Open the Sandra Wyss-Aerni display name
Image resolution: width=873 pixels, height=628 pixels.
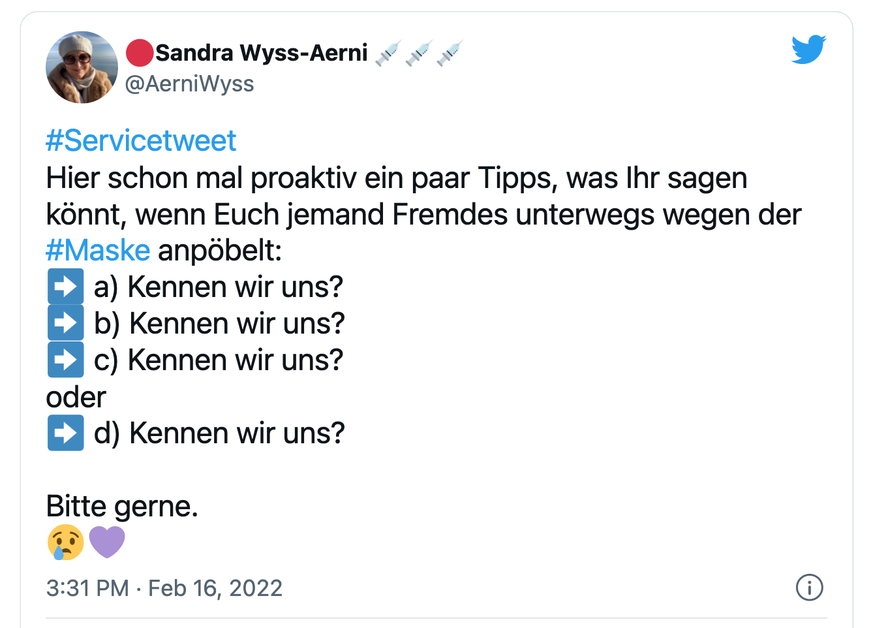click(x=262, y=53)
